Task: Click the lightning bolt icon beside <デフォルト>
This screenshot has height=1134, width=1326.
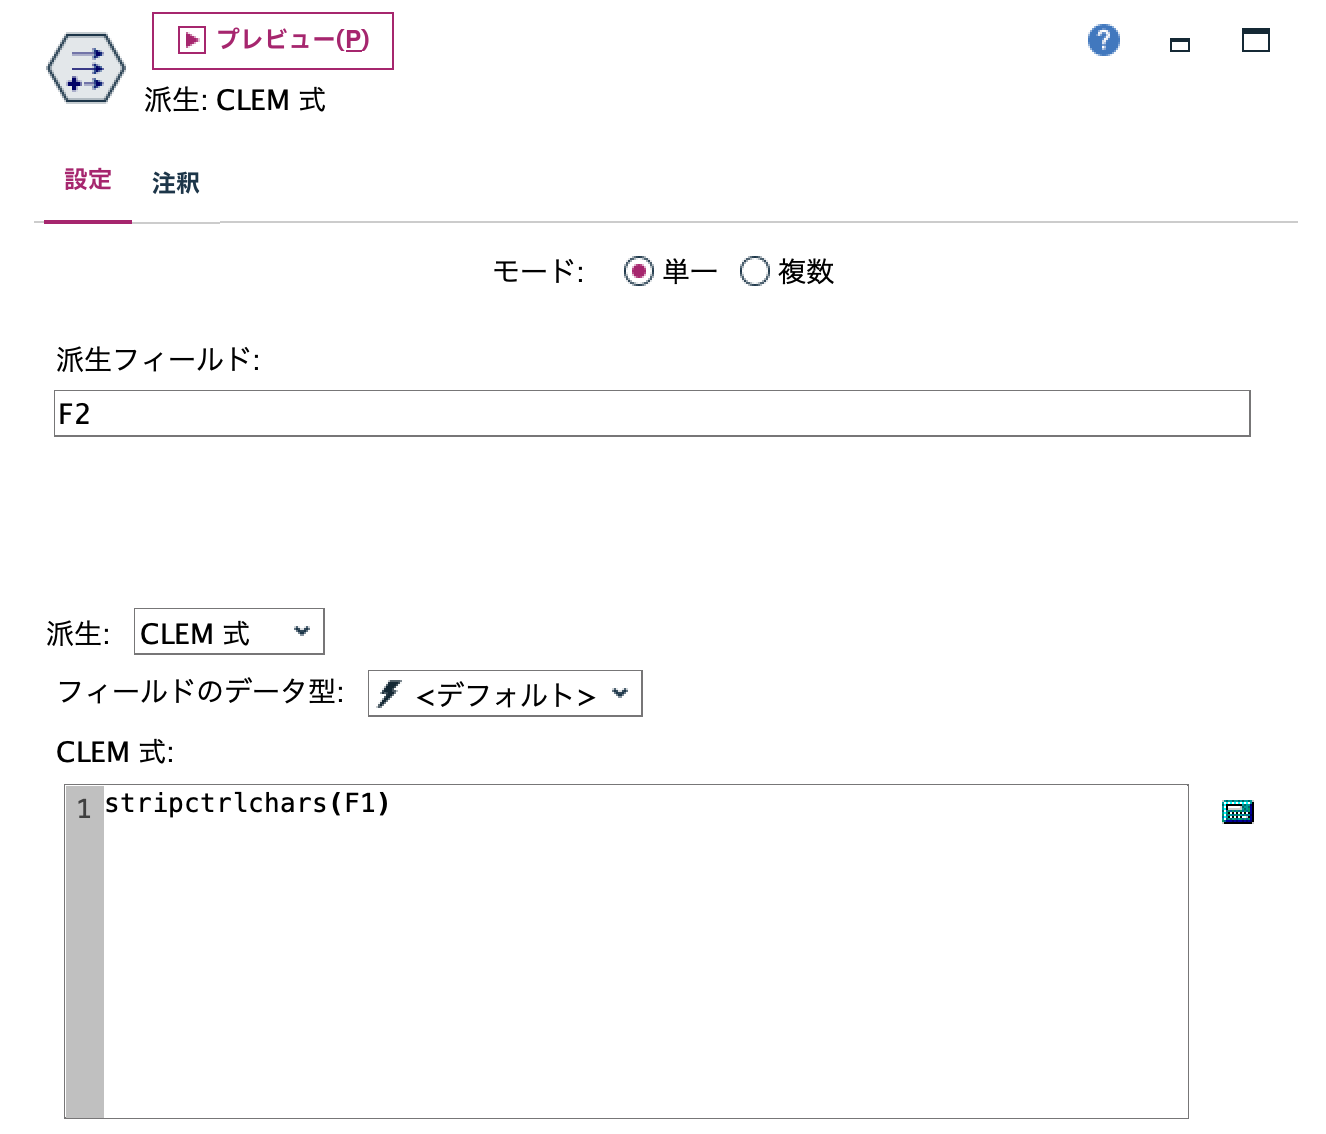Action: click(x=390, y=694)
